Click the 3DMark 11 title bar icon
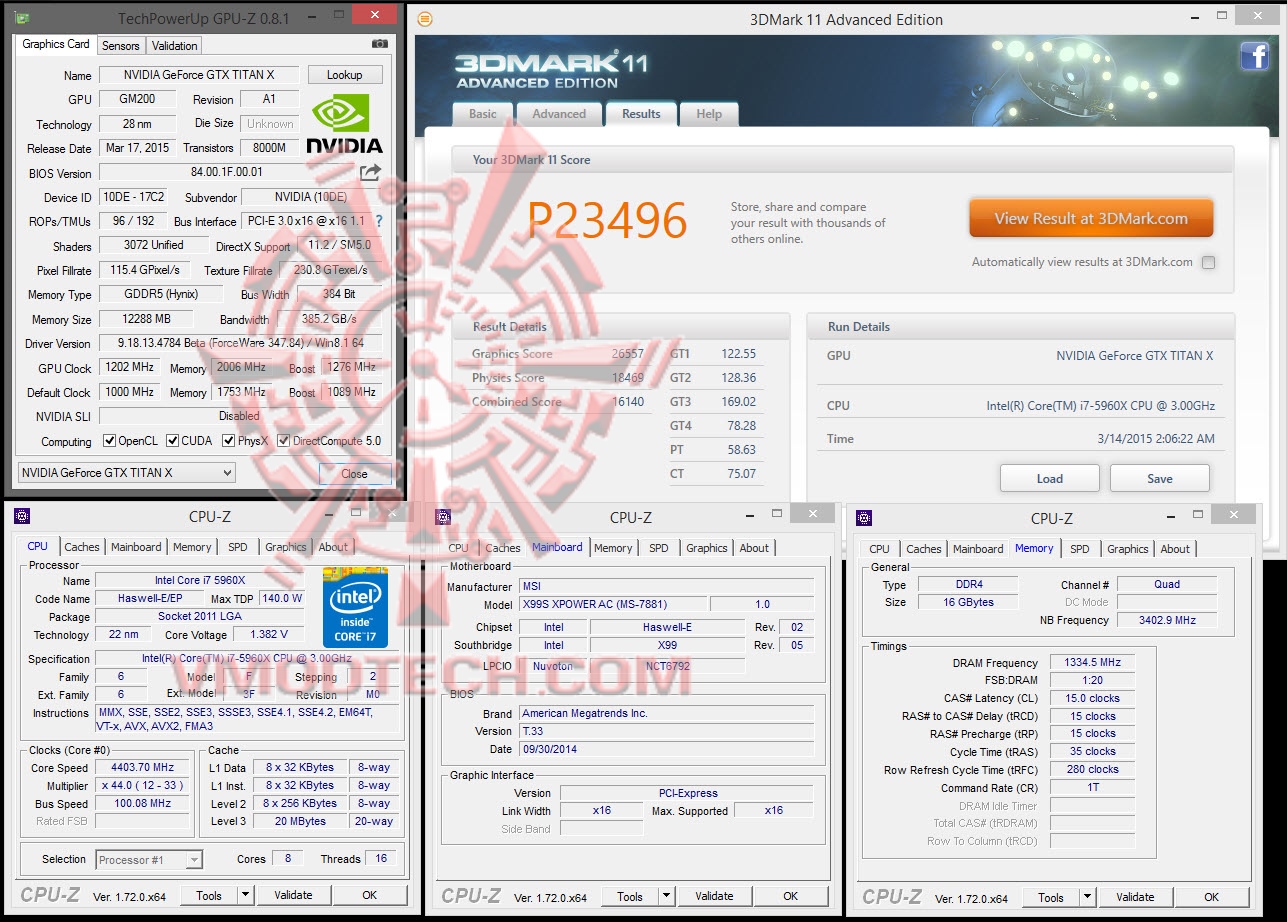 [x=425, y=19]
